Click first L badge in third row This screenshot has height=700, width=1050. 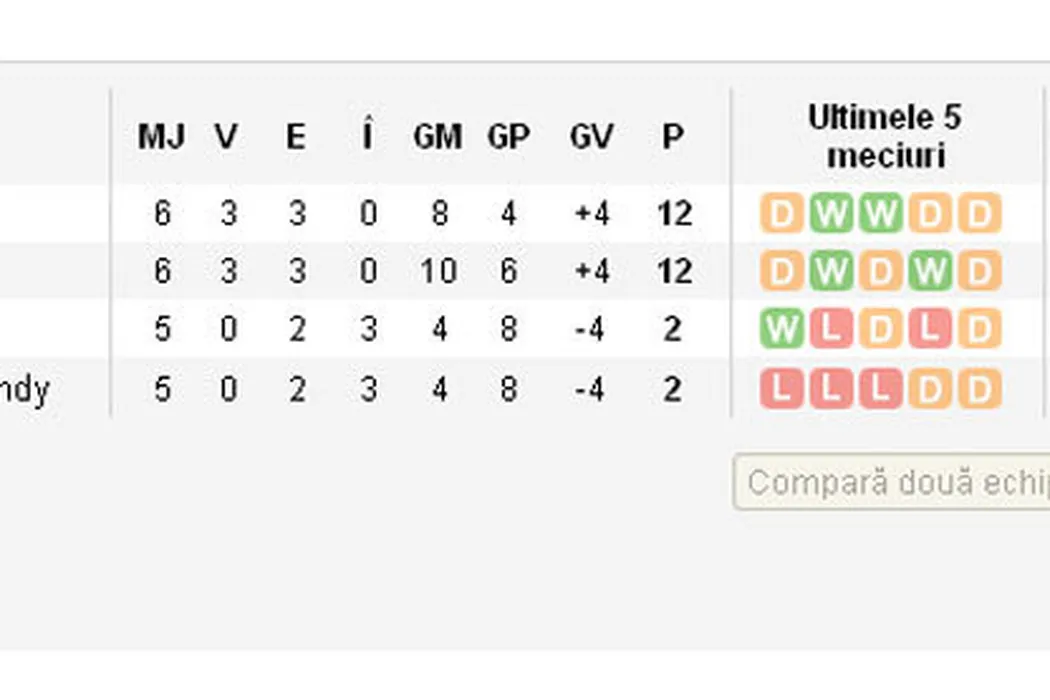coord(830,329)
